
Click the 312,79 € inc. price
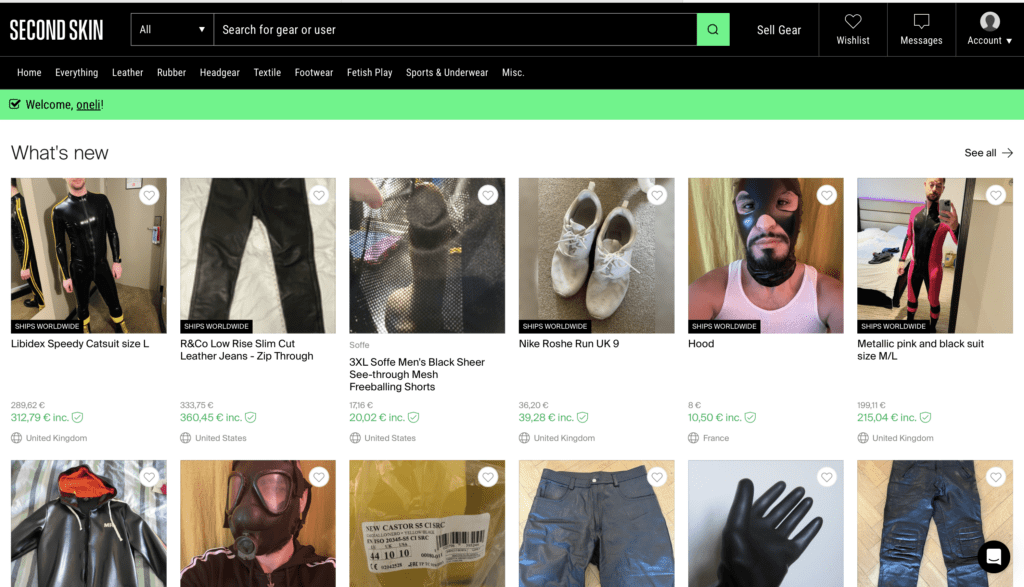[x=40, y=417]
